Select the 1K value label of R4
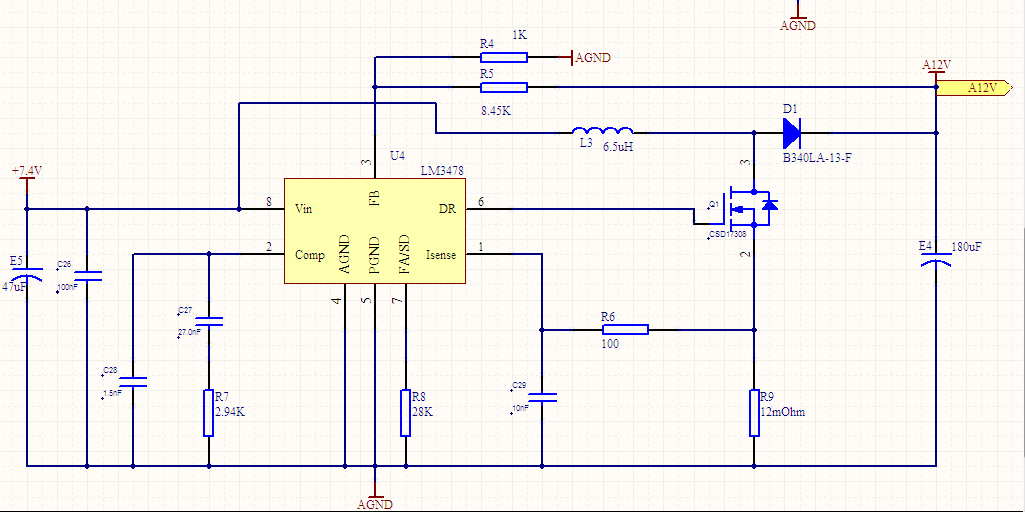This screenshot has height=512, width=1025. point(520,35)
